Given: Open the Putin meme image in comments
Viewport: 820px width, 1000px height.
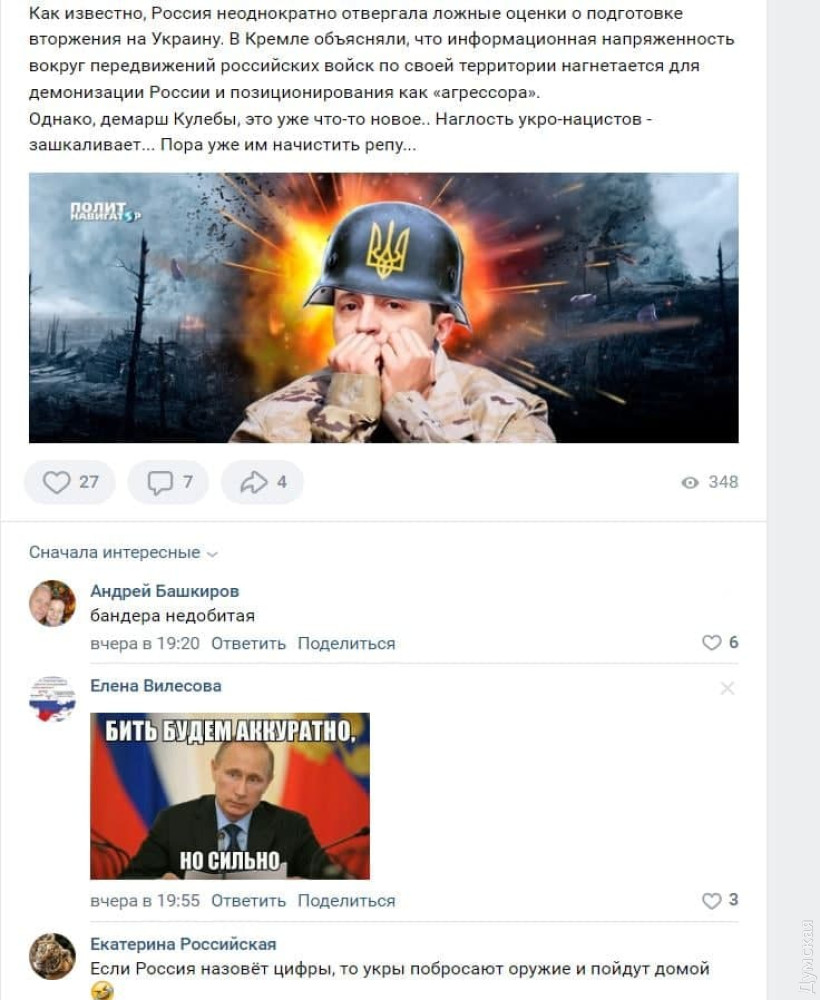Looking at the screenshot, I should click(x=230, y=796).
